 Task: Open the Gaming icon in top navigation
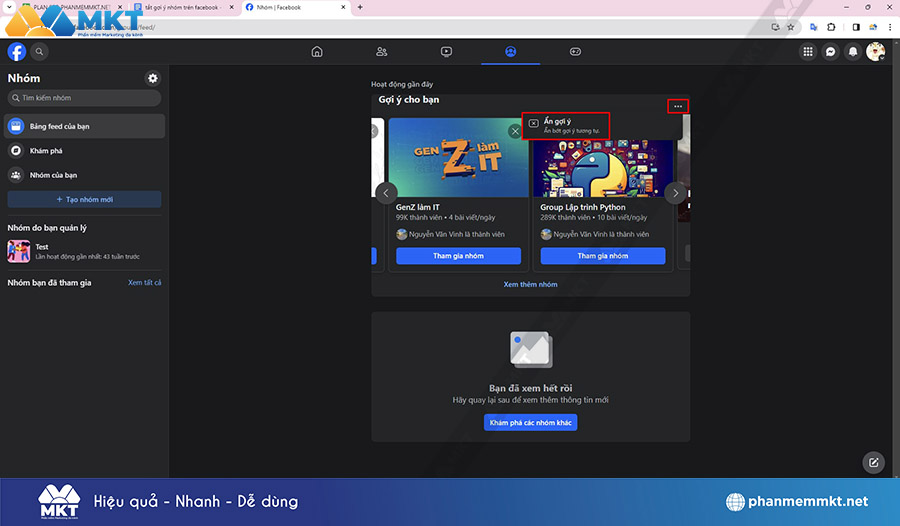[x=575, y=51]
